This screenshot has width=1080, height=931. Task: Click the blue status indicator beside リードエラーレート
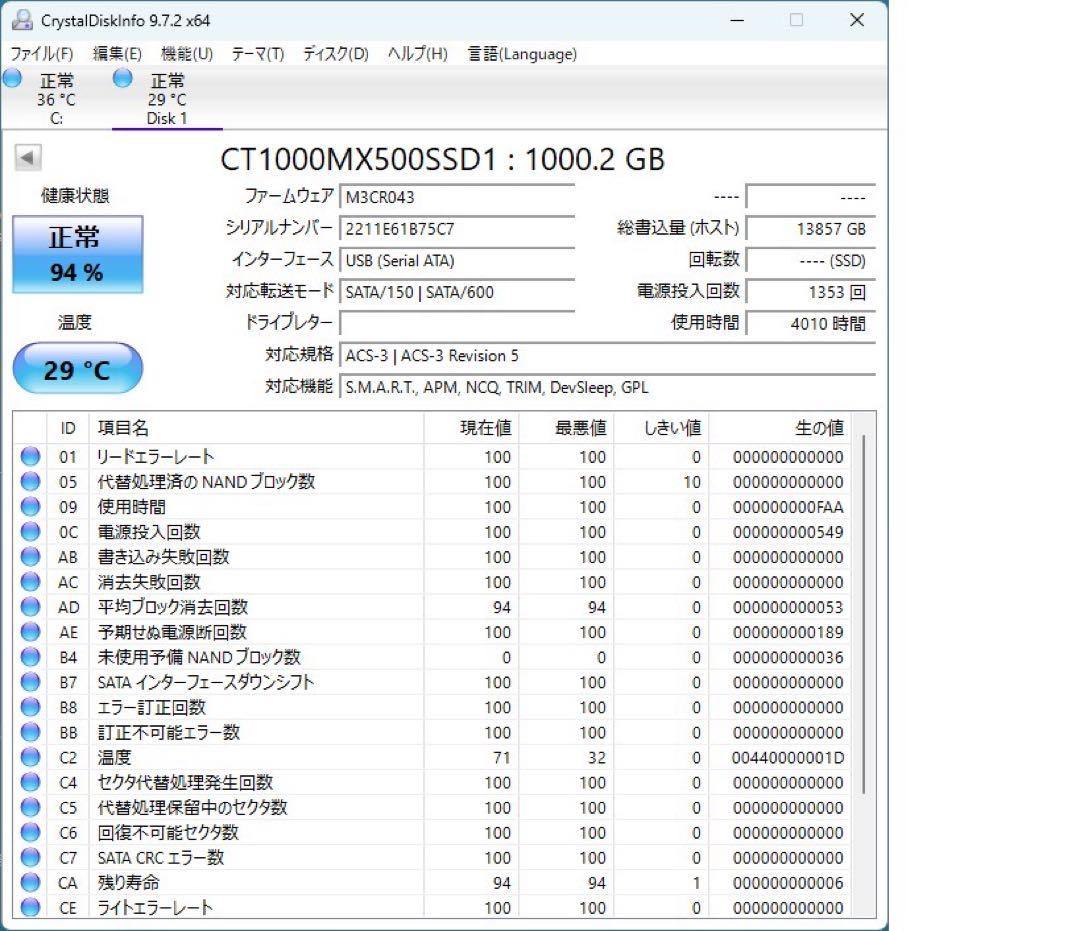(x=30, y=457)
